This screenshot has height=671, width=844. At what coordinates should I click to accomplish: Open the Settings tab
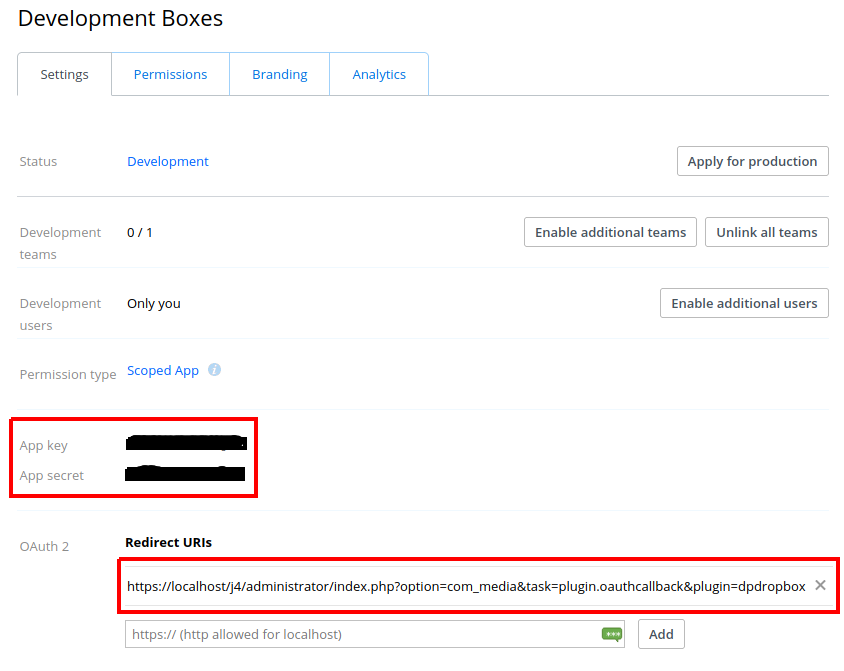tap(64, 75)
